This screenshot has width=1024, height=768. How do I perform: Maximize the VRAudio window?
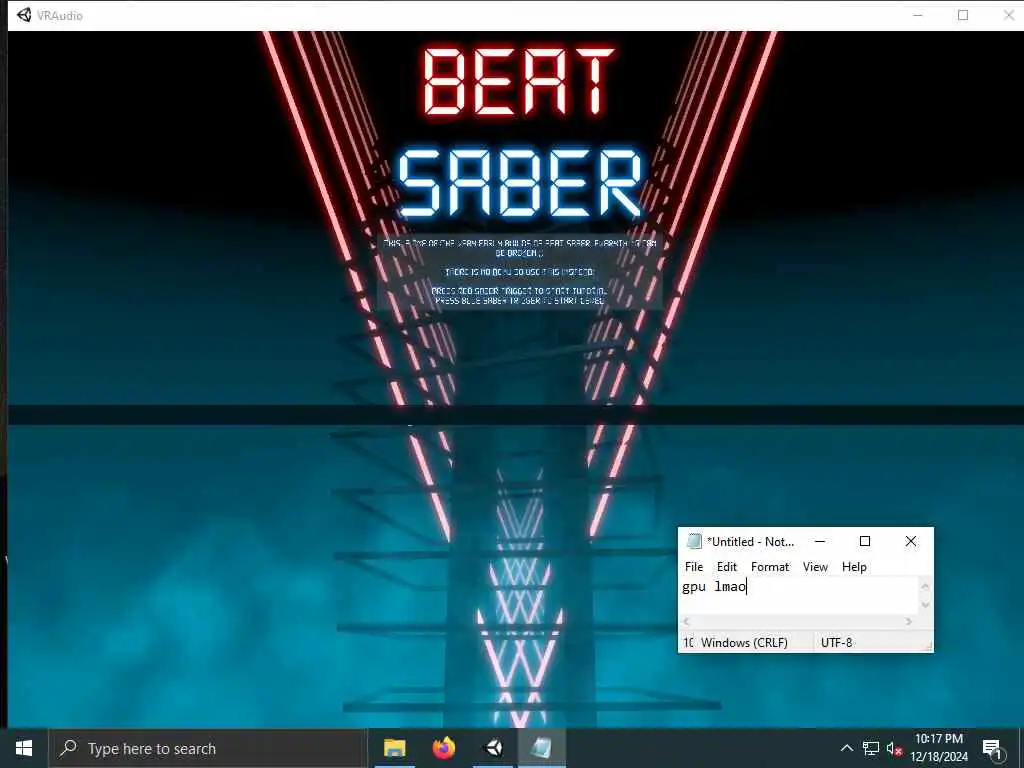click(963, 15)
